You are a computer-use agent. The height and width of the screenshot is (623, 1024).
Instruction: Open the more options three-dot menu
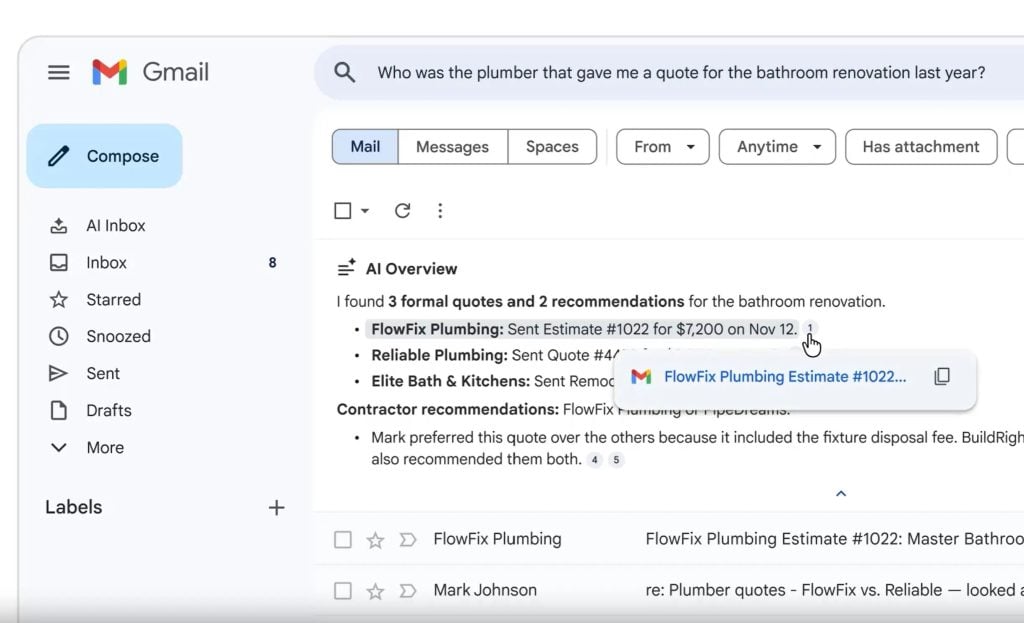[x=440, y=210]
